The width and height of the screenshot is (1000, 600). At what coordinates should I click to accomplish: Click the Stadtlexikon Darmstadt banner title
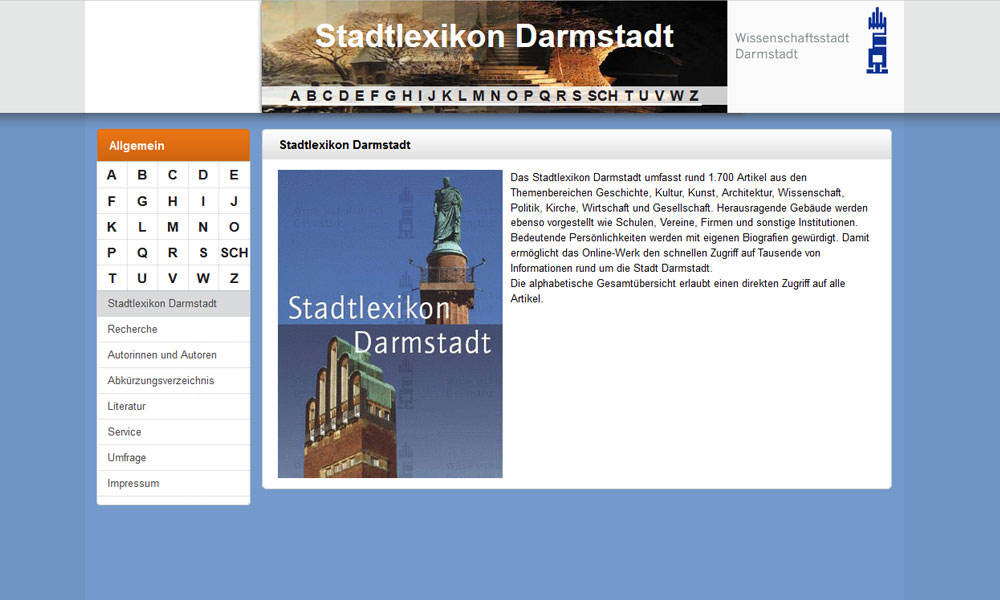point(494,36)
